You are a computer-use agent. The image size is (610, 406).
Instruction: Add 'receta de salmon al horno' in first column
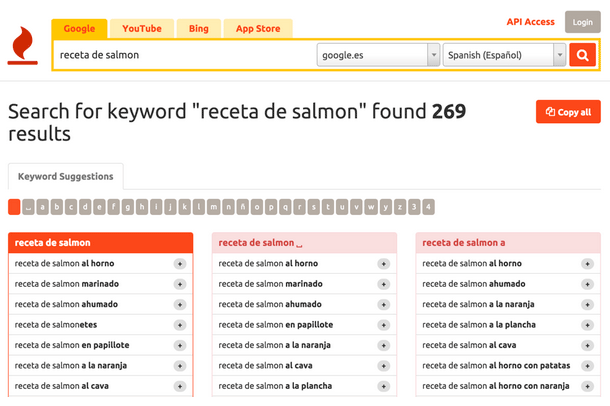(x=180, y=264)
